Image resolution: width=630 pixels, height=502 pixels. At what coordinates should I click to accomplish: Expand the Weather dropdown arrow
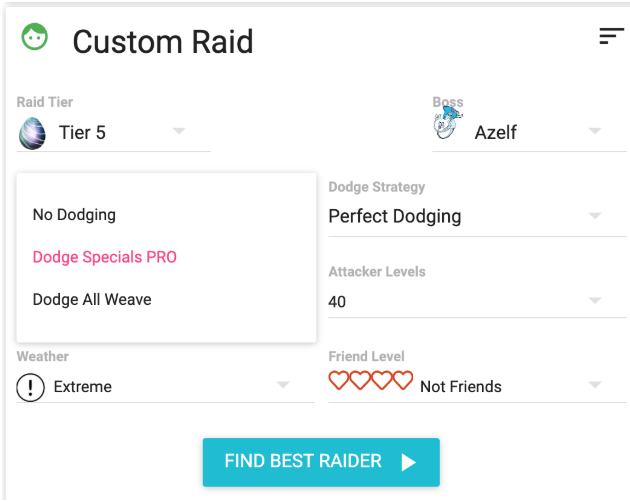(x=283, y=386)
